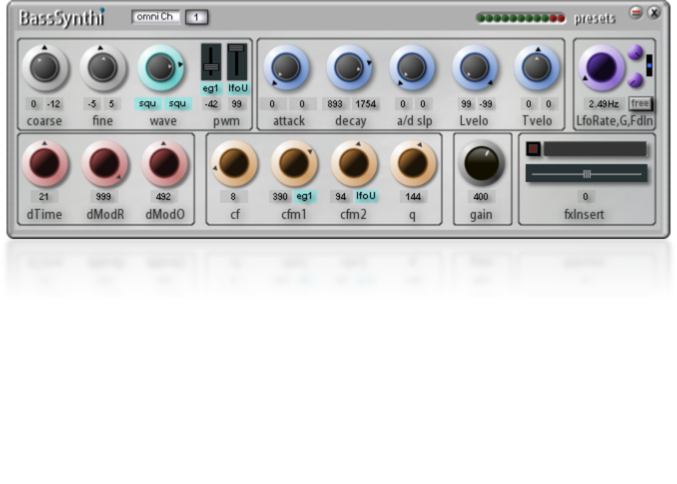Click the large purple LFO rate knob
Viewport: 677px width, 484px height.
pos(601,68)
